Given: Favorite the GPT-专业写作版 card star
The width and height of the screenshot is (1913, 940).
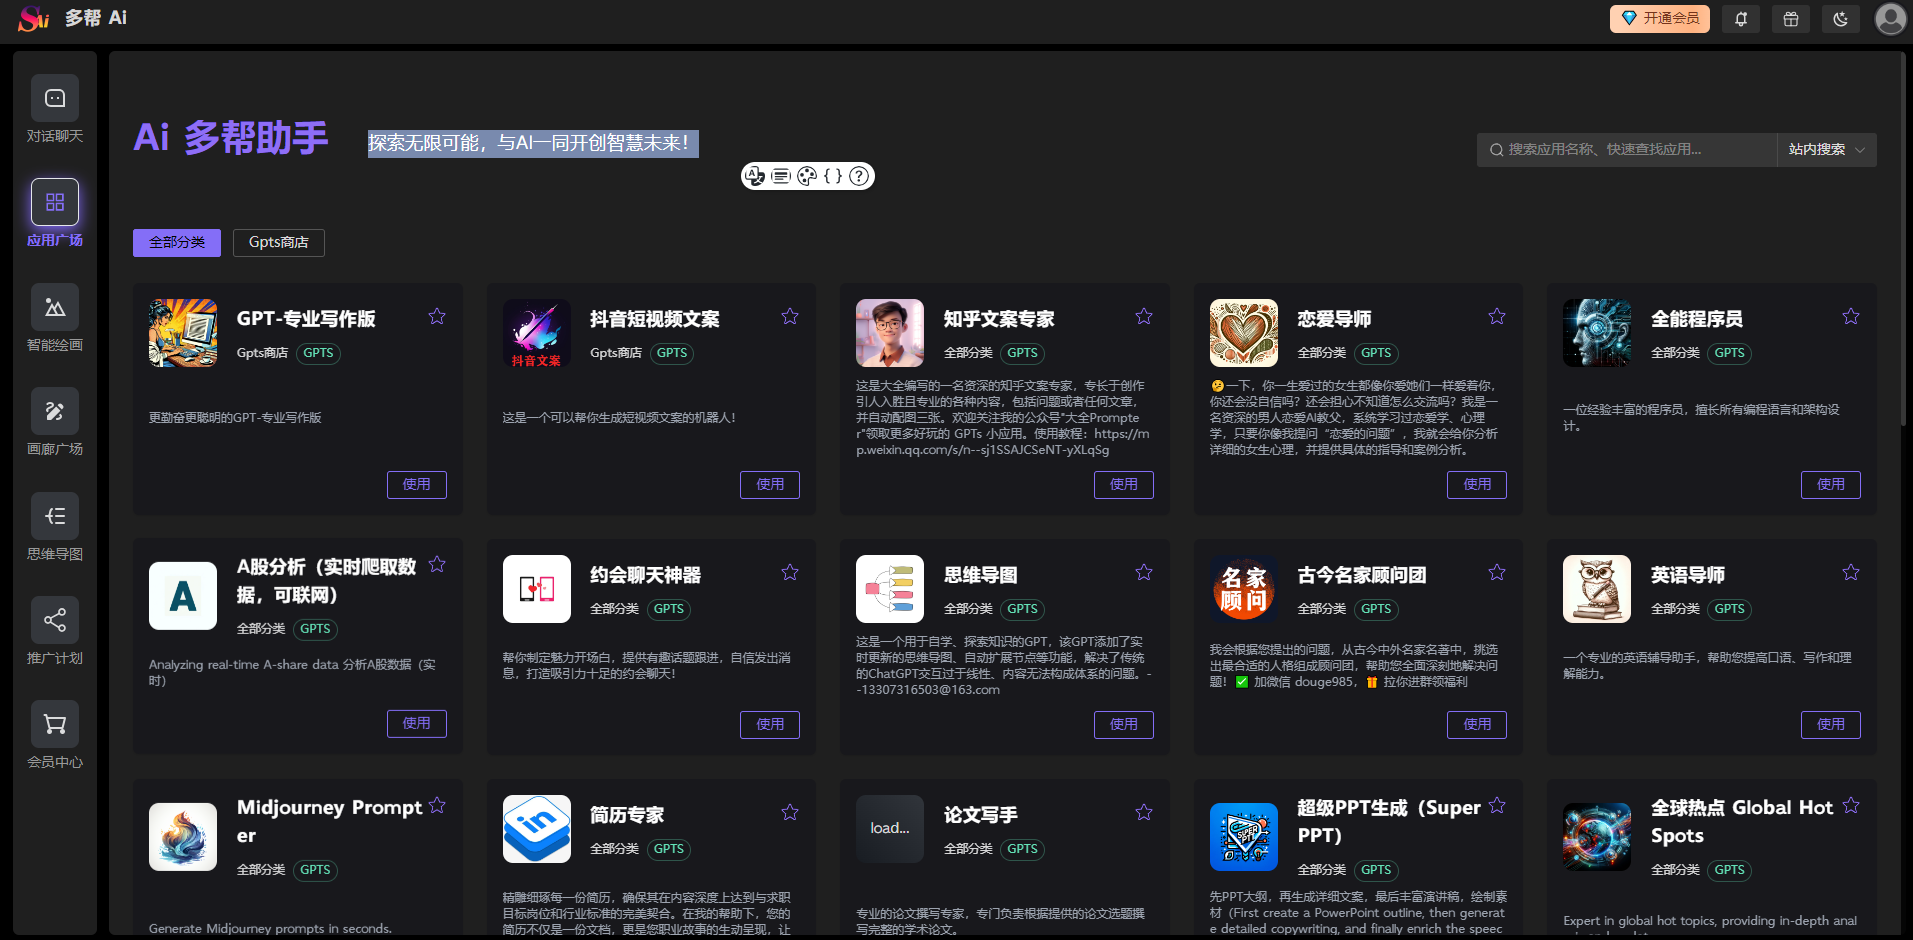Looking at the screenshot, I should pyautogui.click(x=436, y=316).
